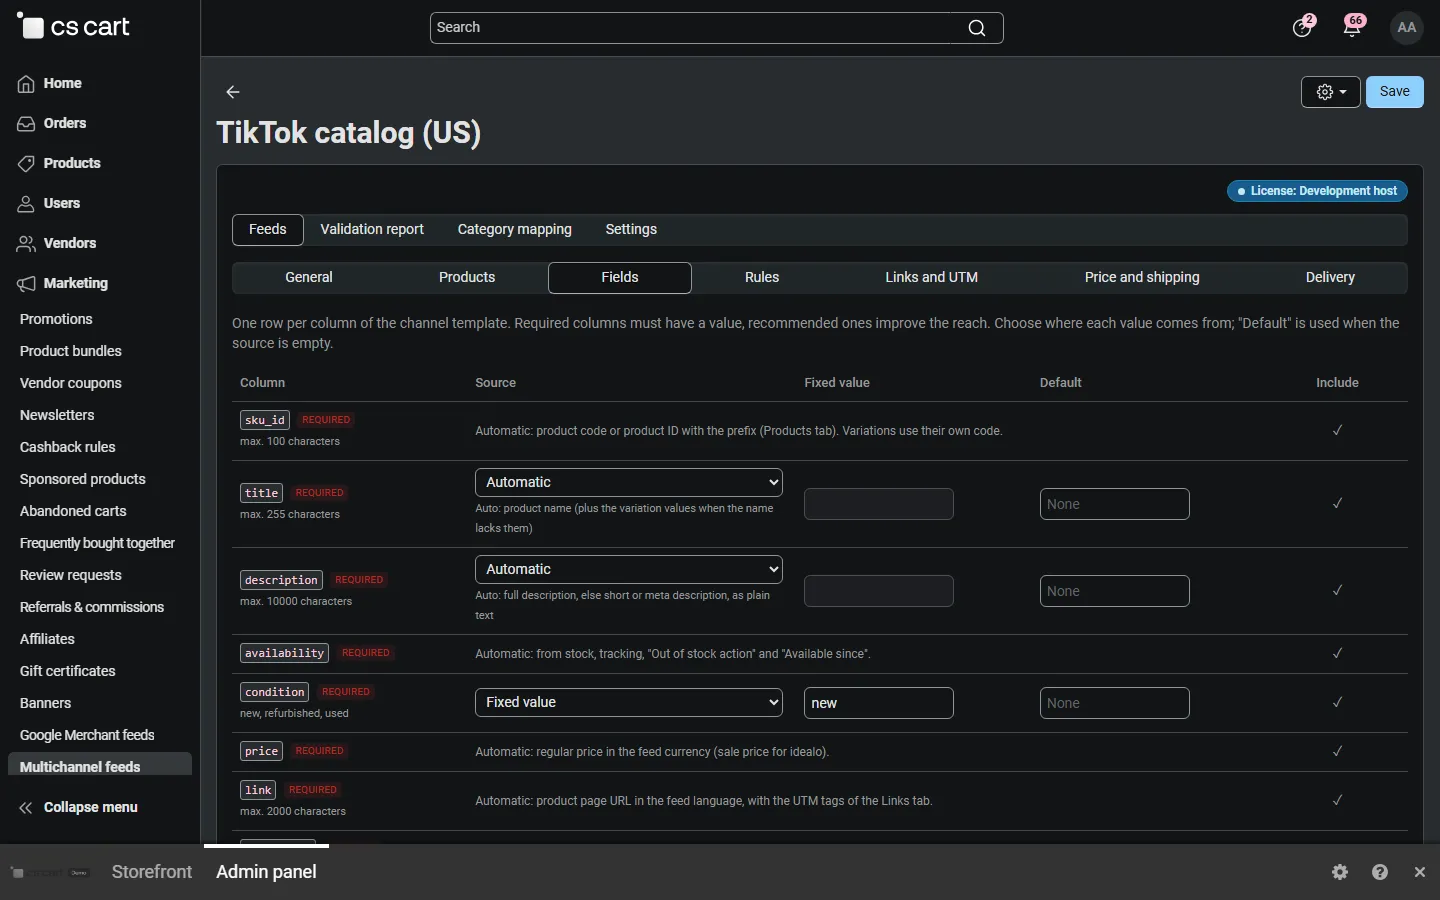Close the bottom demo bar
Screen dimensions: 1440x900
click(1420, 872)
